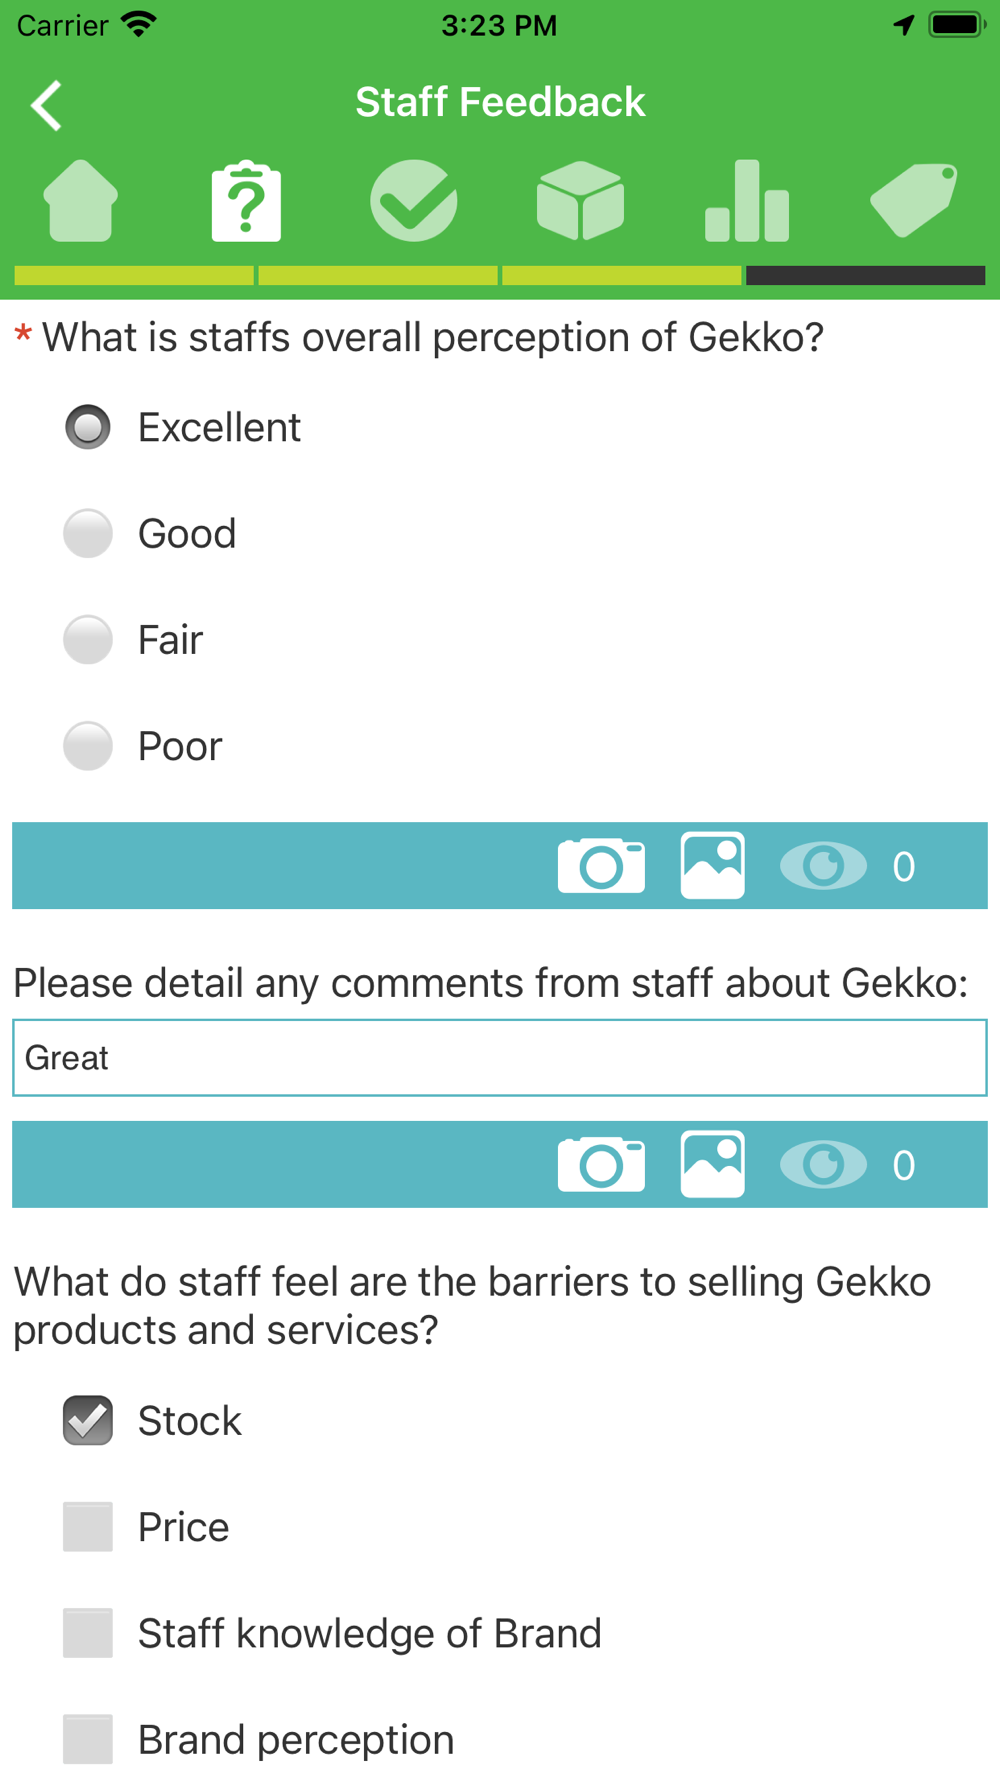The image size is (1000, 1778).
Task: Open the clipboard question mark survey tab
Action: pos(246,201)
